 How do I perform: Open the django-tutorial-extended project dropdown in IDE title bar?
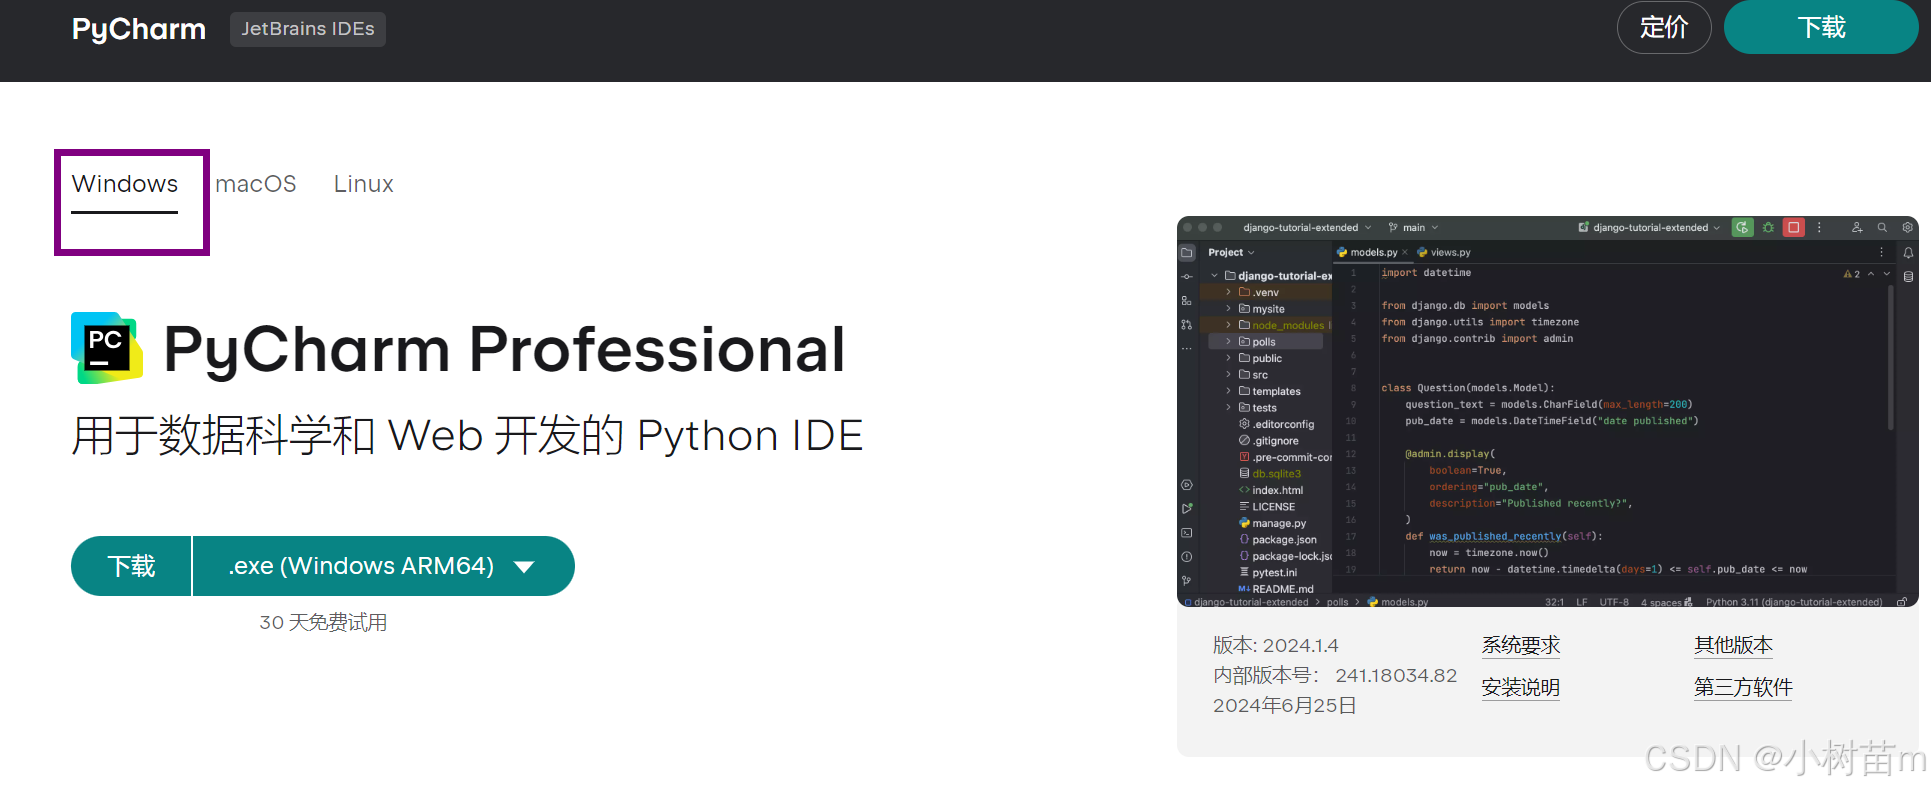[x=1307, y=228]
